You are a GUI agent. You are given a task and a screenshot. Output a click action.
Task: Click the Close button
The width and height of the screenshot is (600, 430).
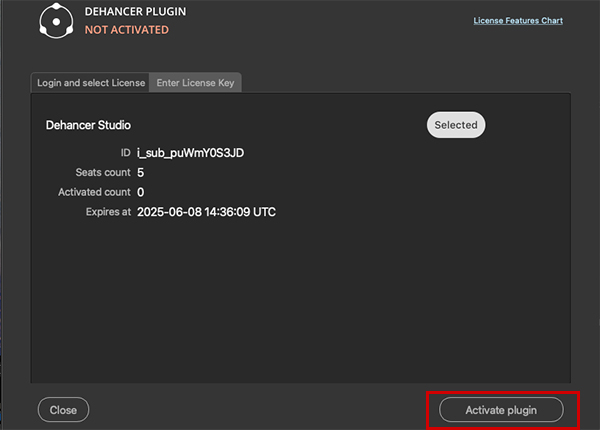pos(63,410)
